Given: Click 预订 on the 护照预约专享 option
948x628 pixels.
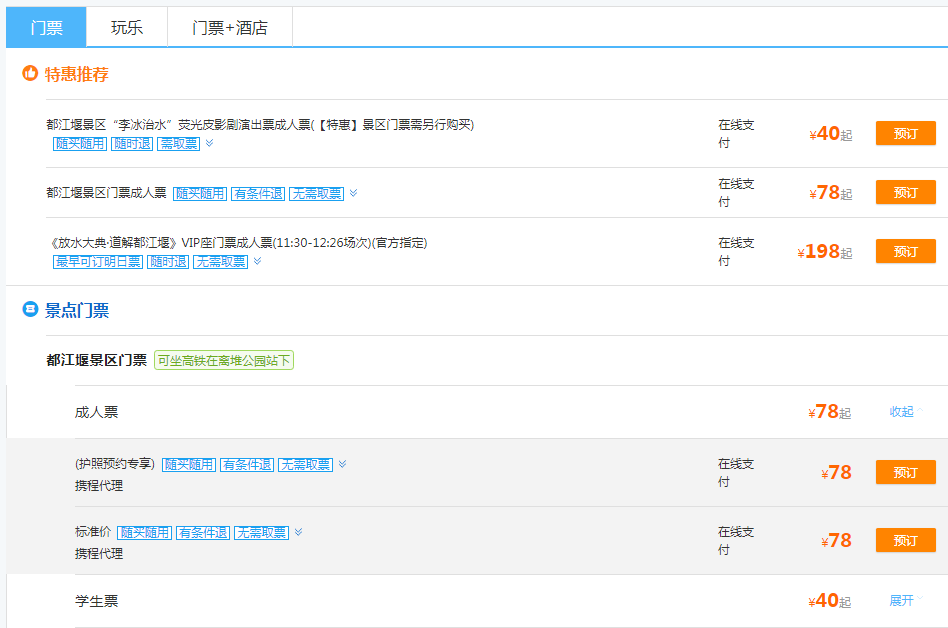Looking at the screenshot, I should 904,472.
